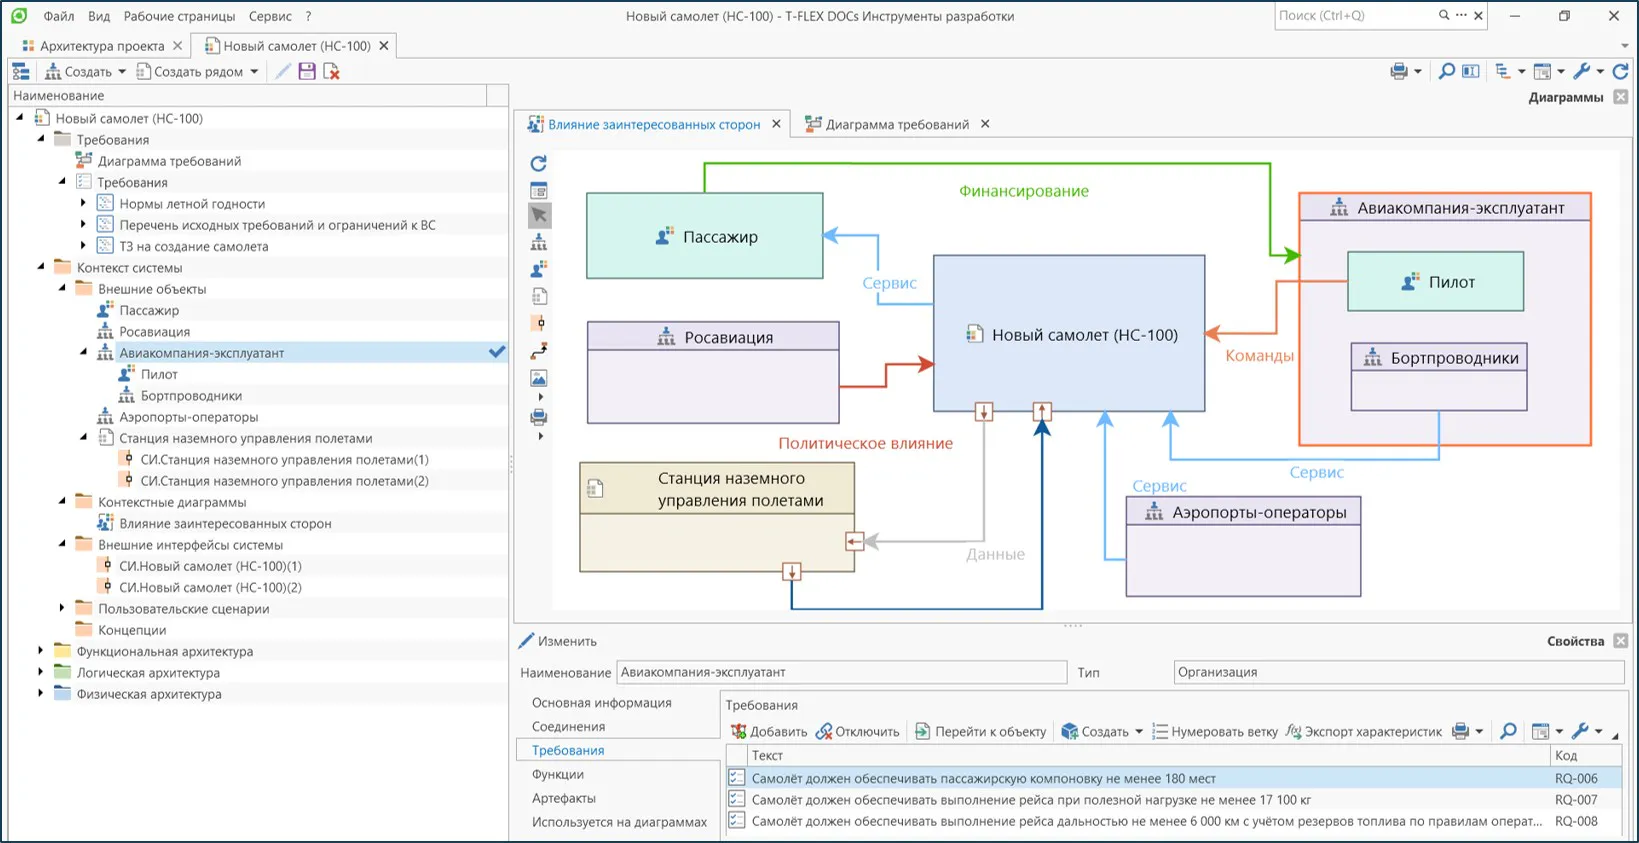Click the printer icon in the diagram's vertical toolbar

pyautogui.click(x=539, y=416)
